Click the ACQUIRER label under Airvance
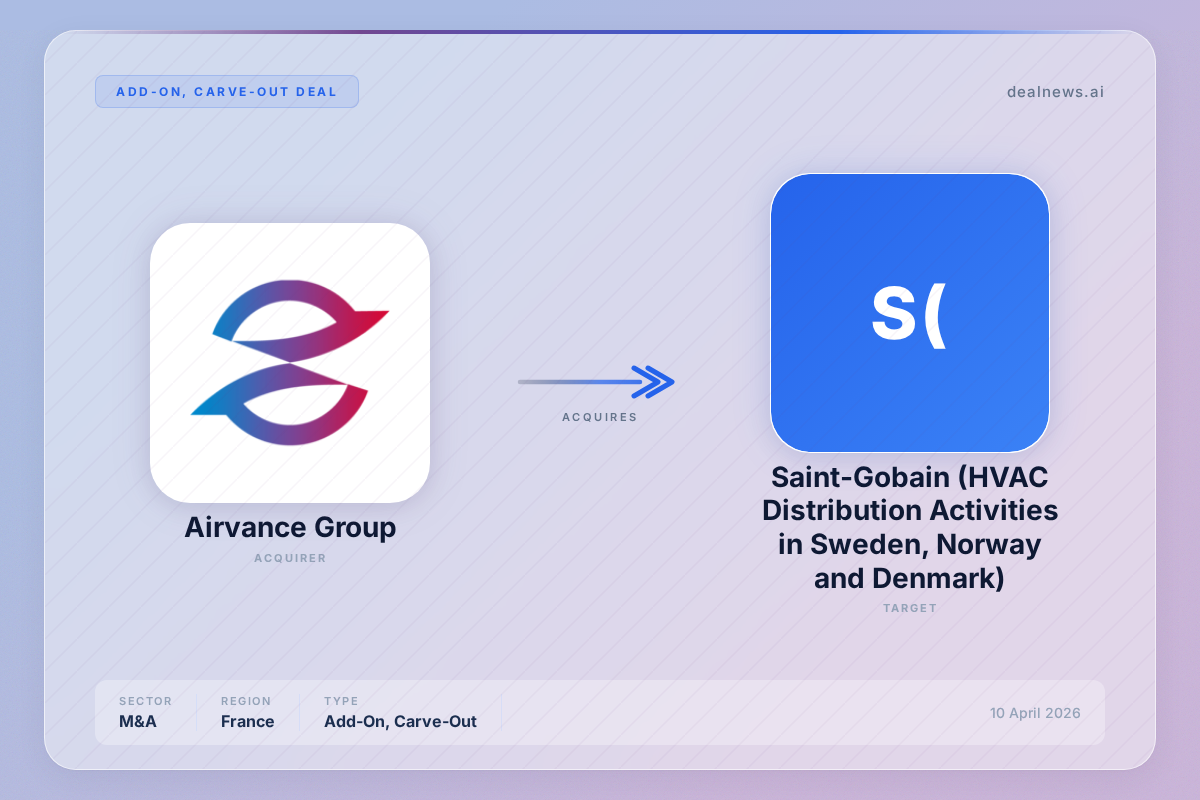Image resolution: width=1200 pixels, height=800 pixels. pos(290,558)
